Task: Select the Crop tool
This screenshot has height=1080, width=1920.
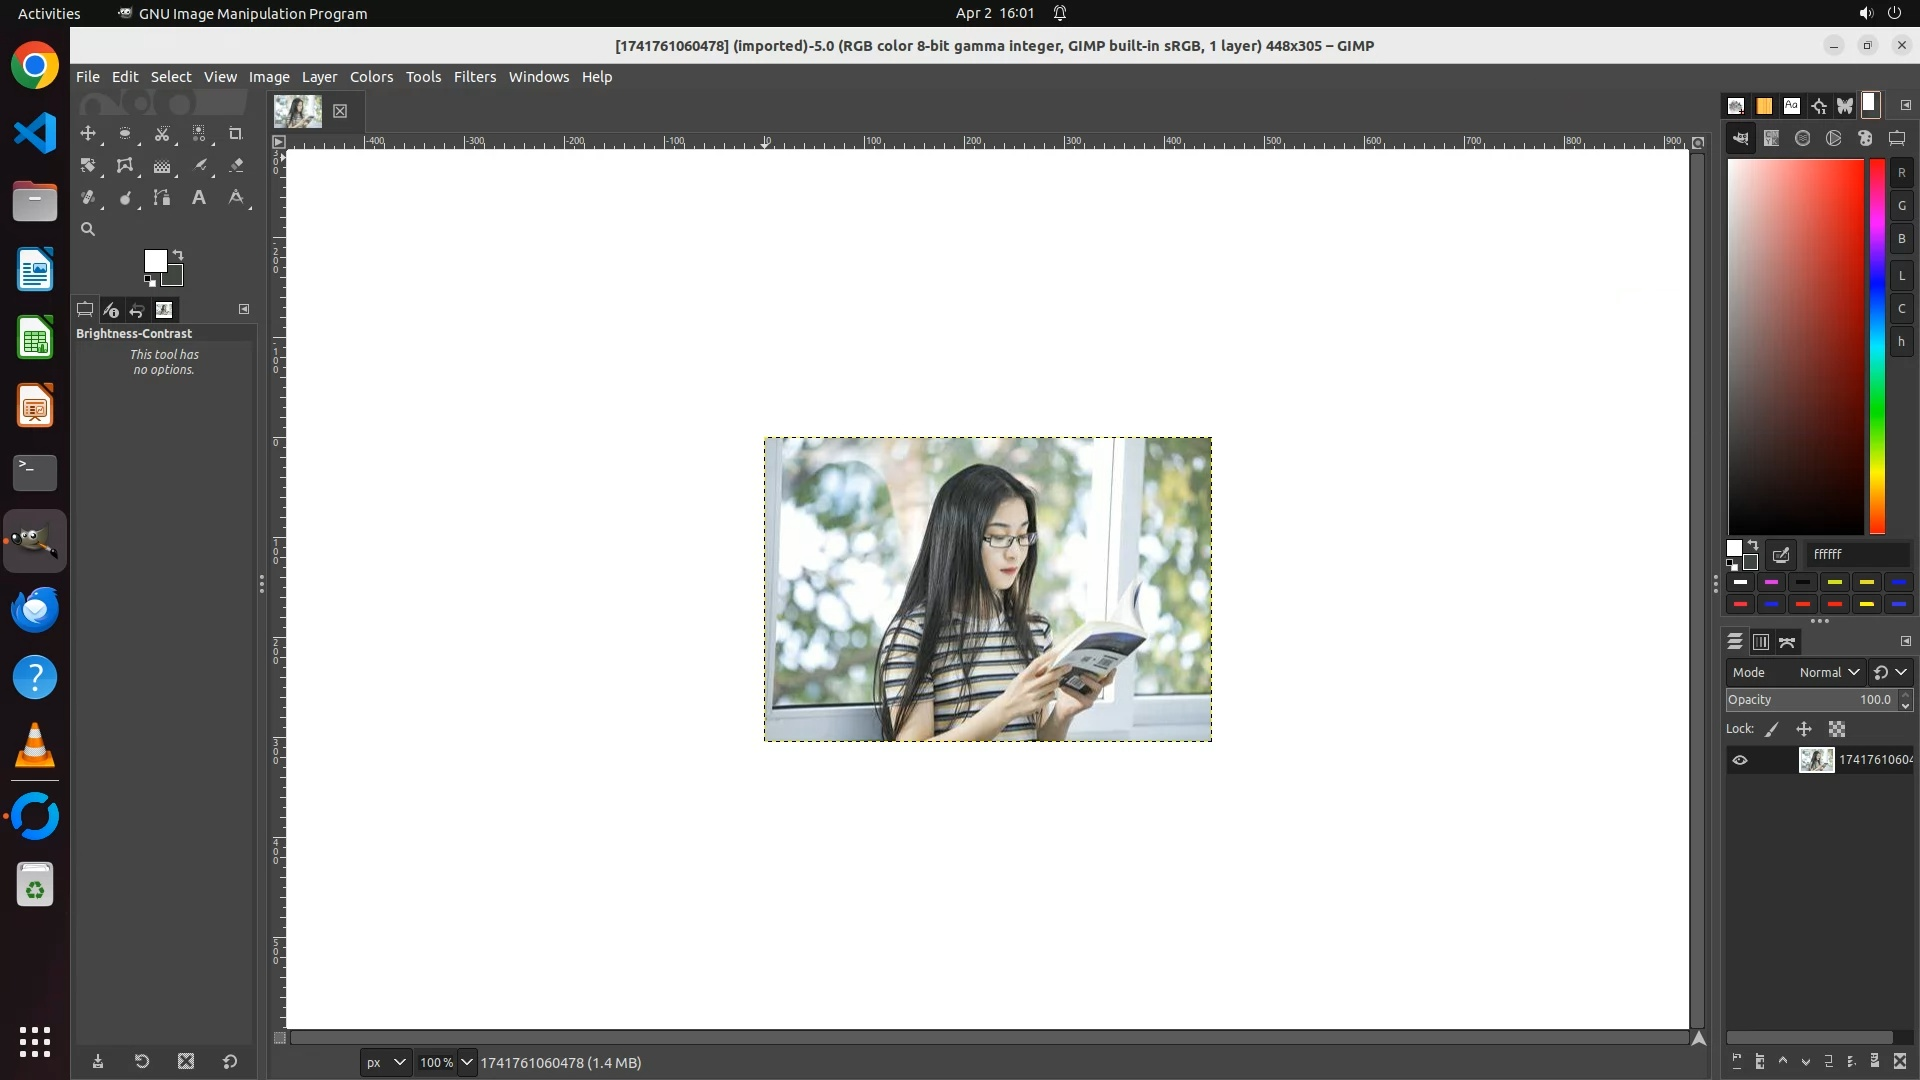Action: (x=236, y=133)
